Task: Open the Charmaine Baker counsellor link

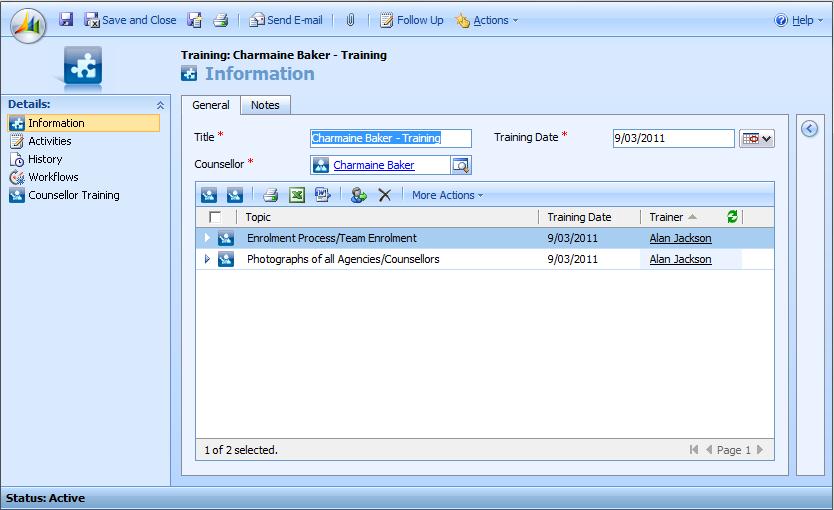Action: coord(373,165)
